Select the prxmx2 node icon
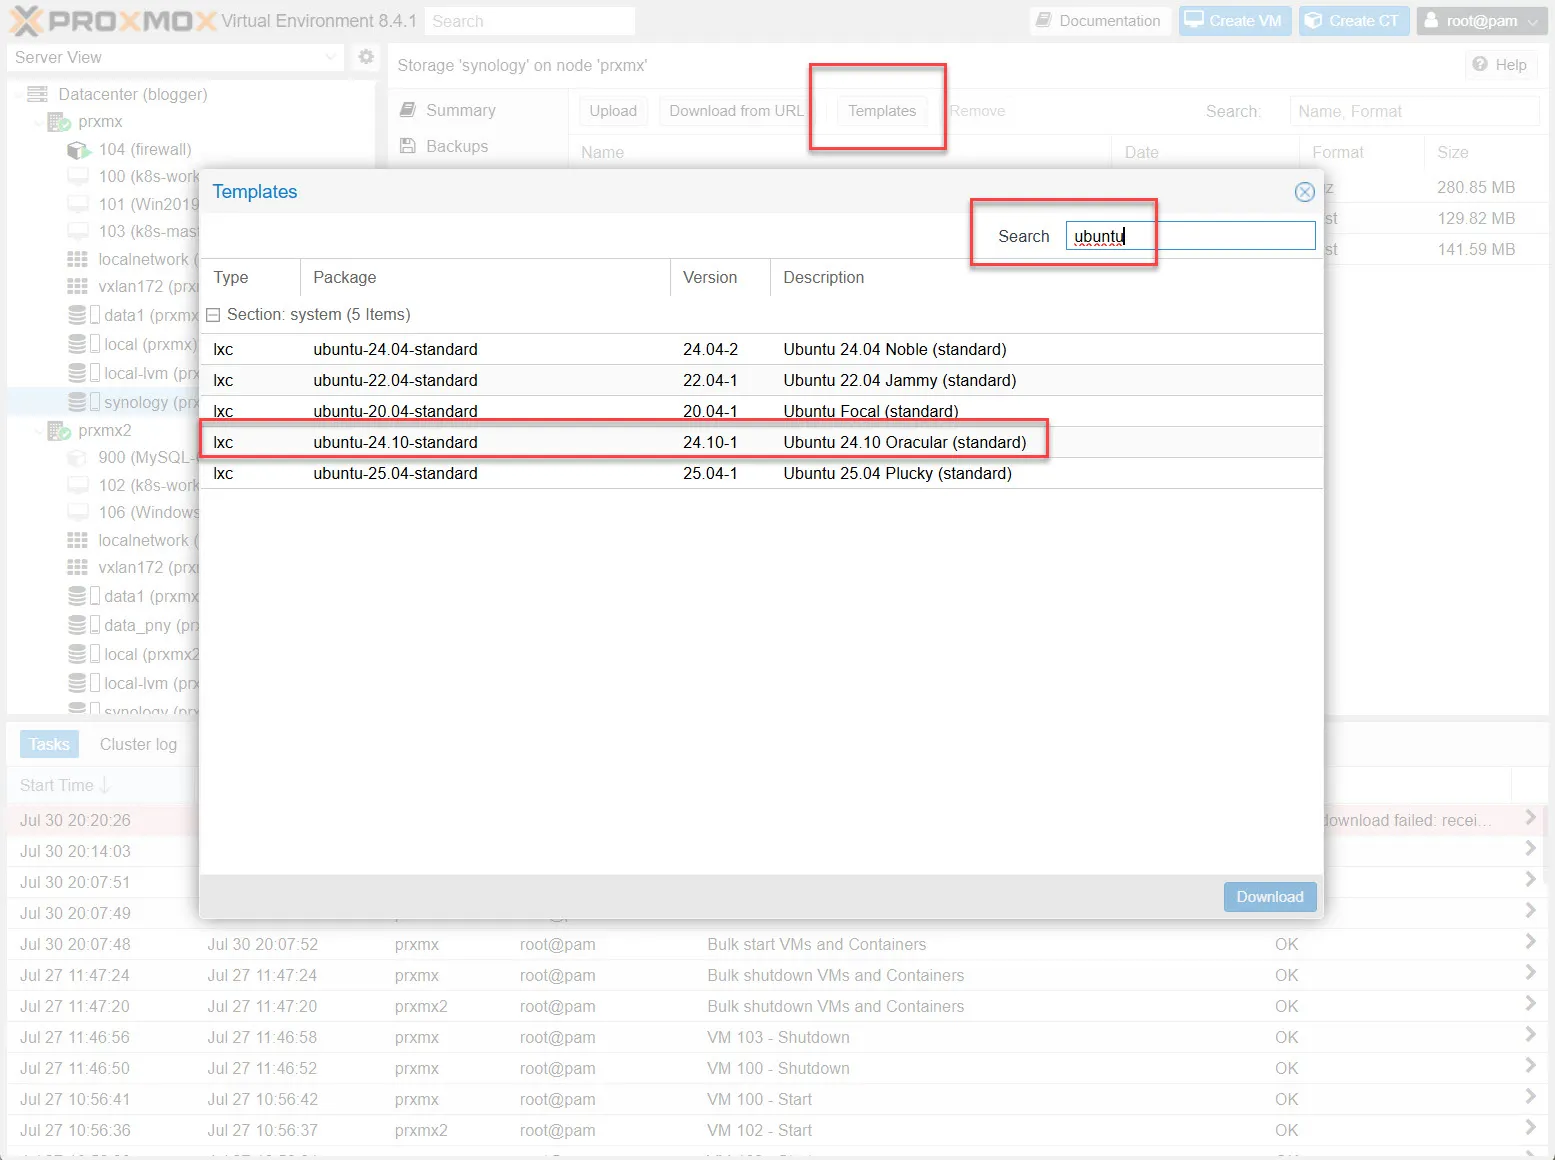The image size is (1555, 1160). click(59, 431)
